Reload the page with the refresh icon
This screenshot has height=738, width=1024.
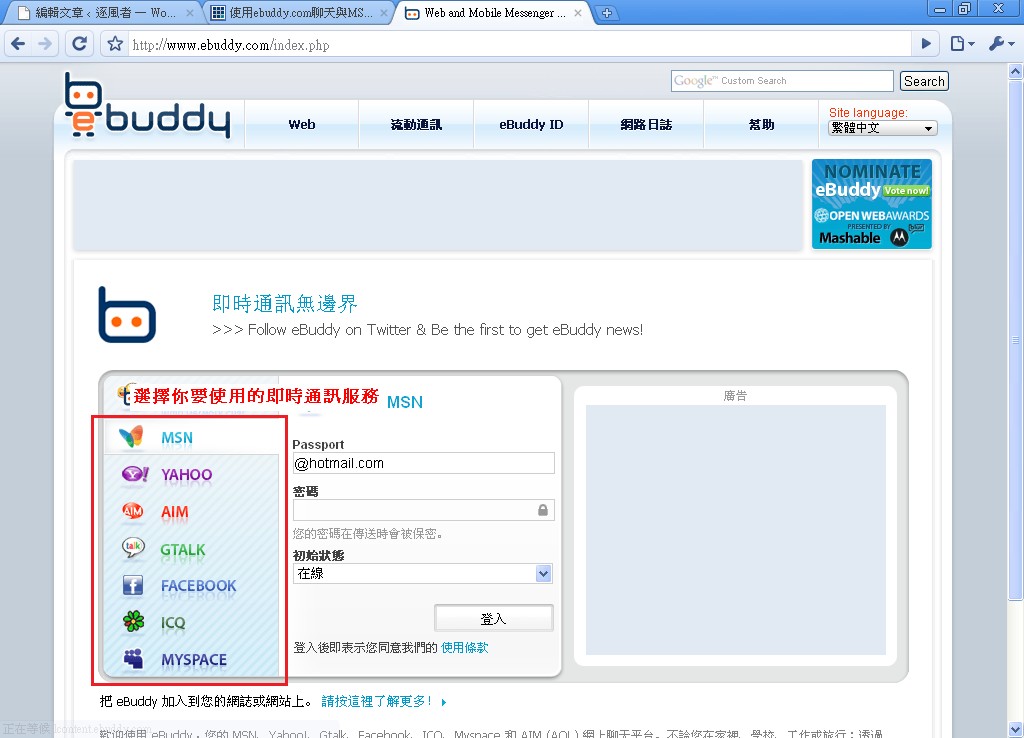[x=79, y=44]
